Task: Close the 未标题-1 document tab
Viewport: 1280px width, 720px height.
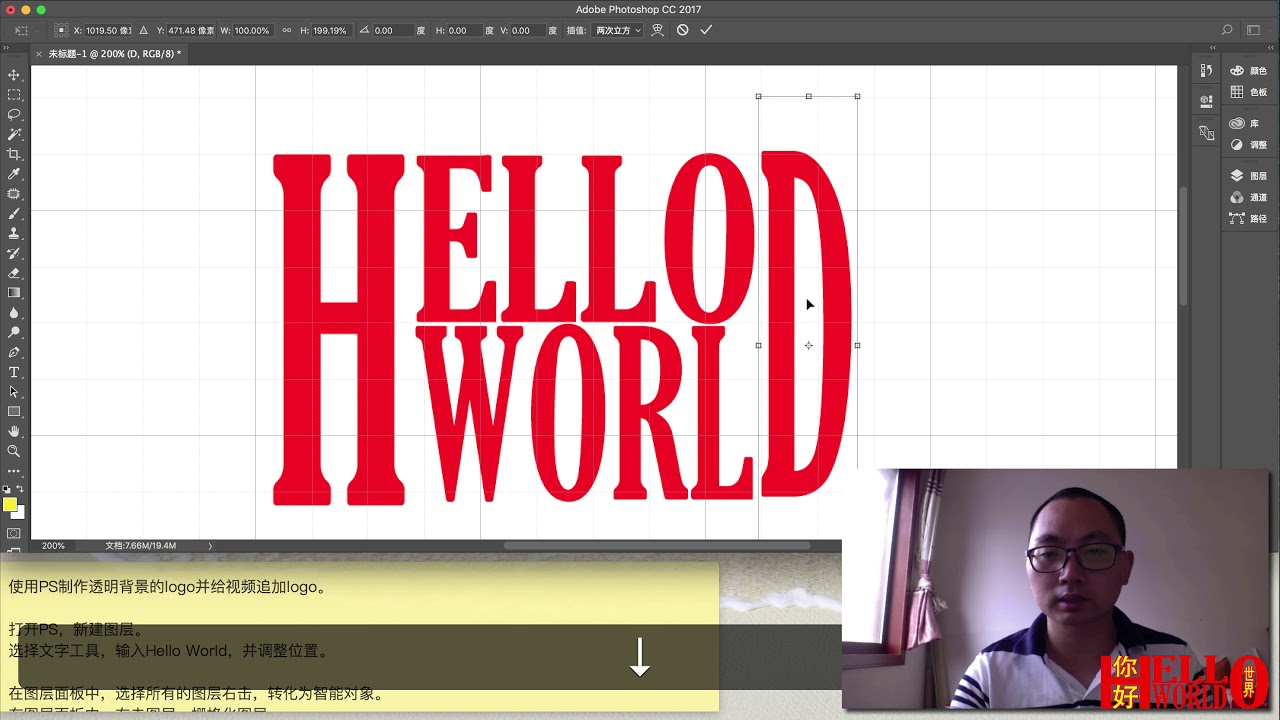Action: point(39,53)
